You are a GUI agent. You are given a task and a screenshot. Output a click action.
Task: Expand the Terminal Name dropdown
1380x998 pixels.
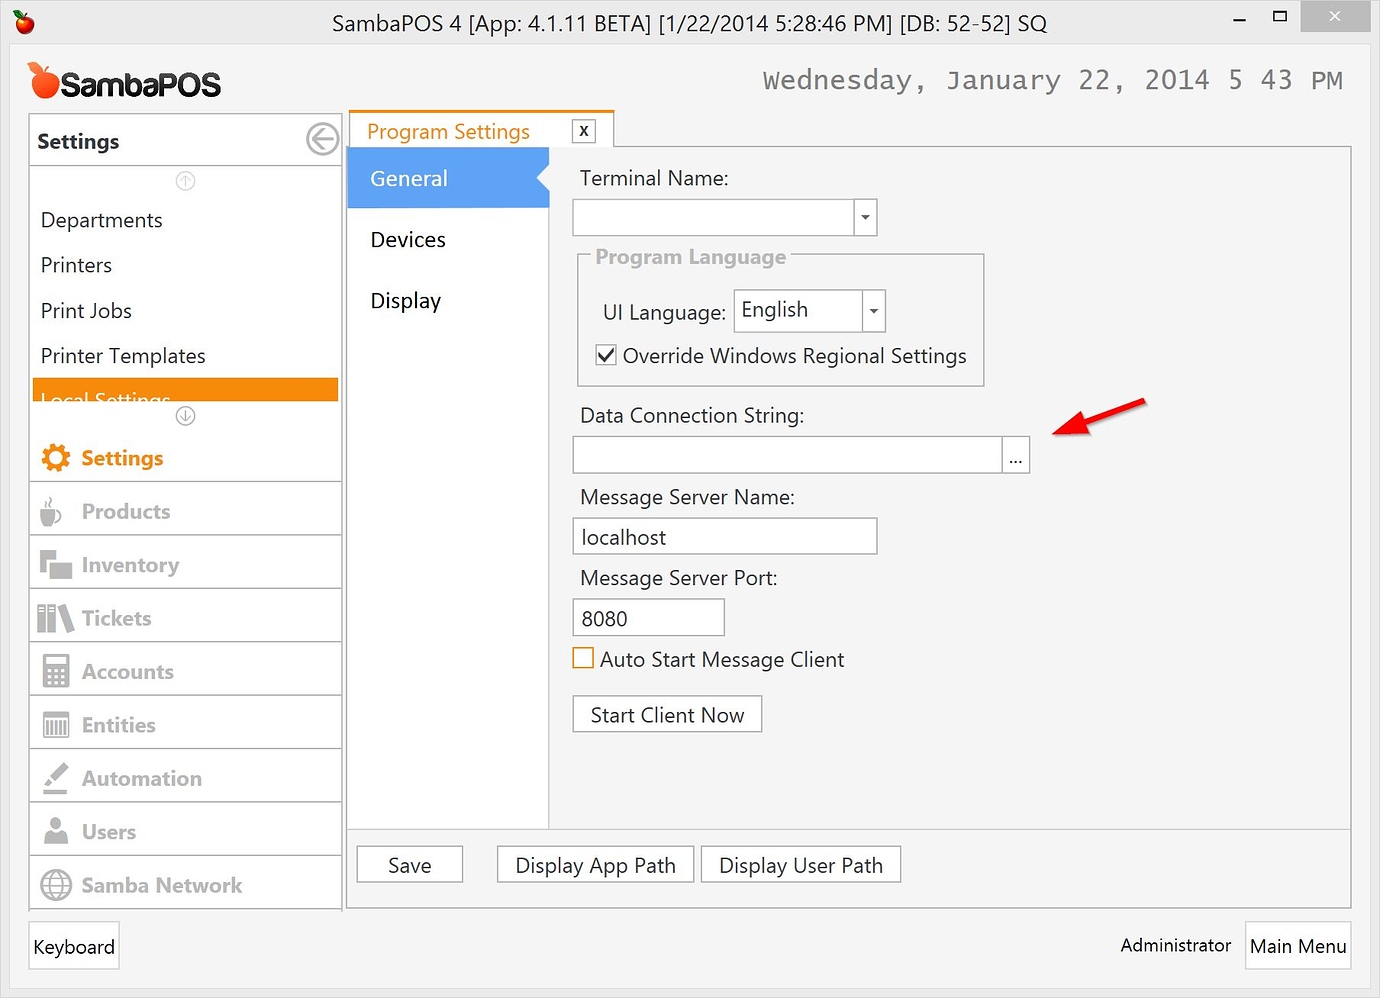(x=864, y=217)
